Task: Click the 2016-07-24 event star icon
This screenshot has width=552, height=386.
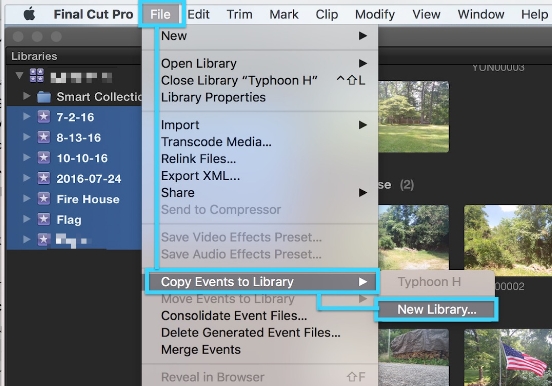Action: [x=44, y=179]
